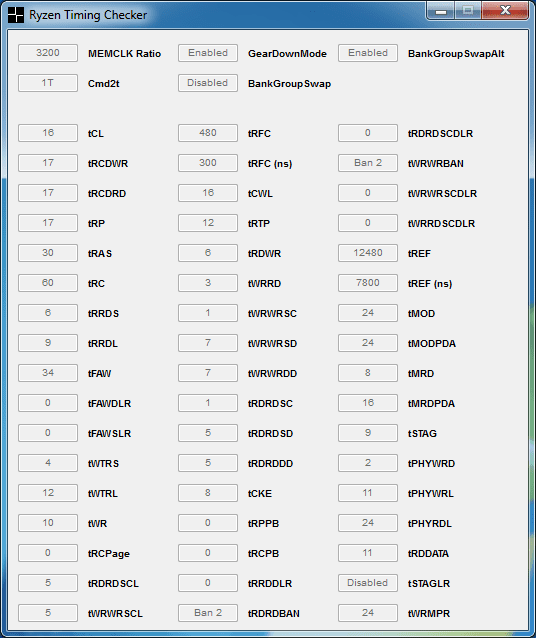The width and height of the screenshot is (536, 638).
Task: Click the tFAWSLR value field
Action: point(48,433)
